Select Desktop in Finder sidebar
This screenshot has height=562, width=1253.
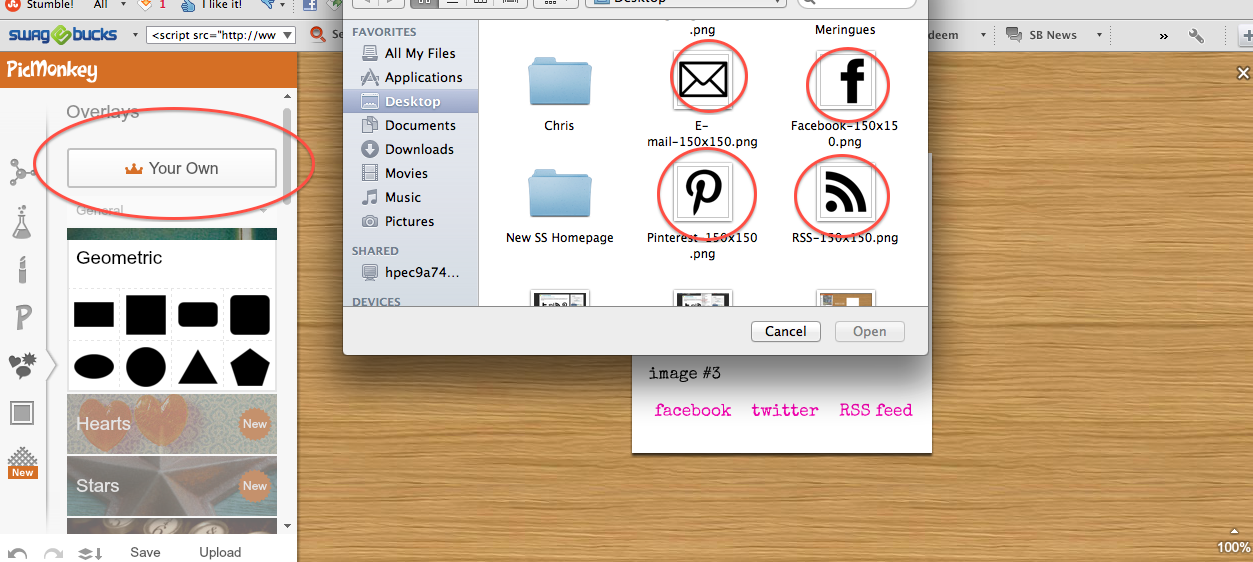click(x=410, y=101)
